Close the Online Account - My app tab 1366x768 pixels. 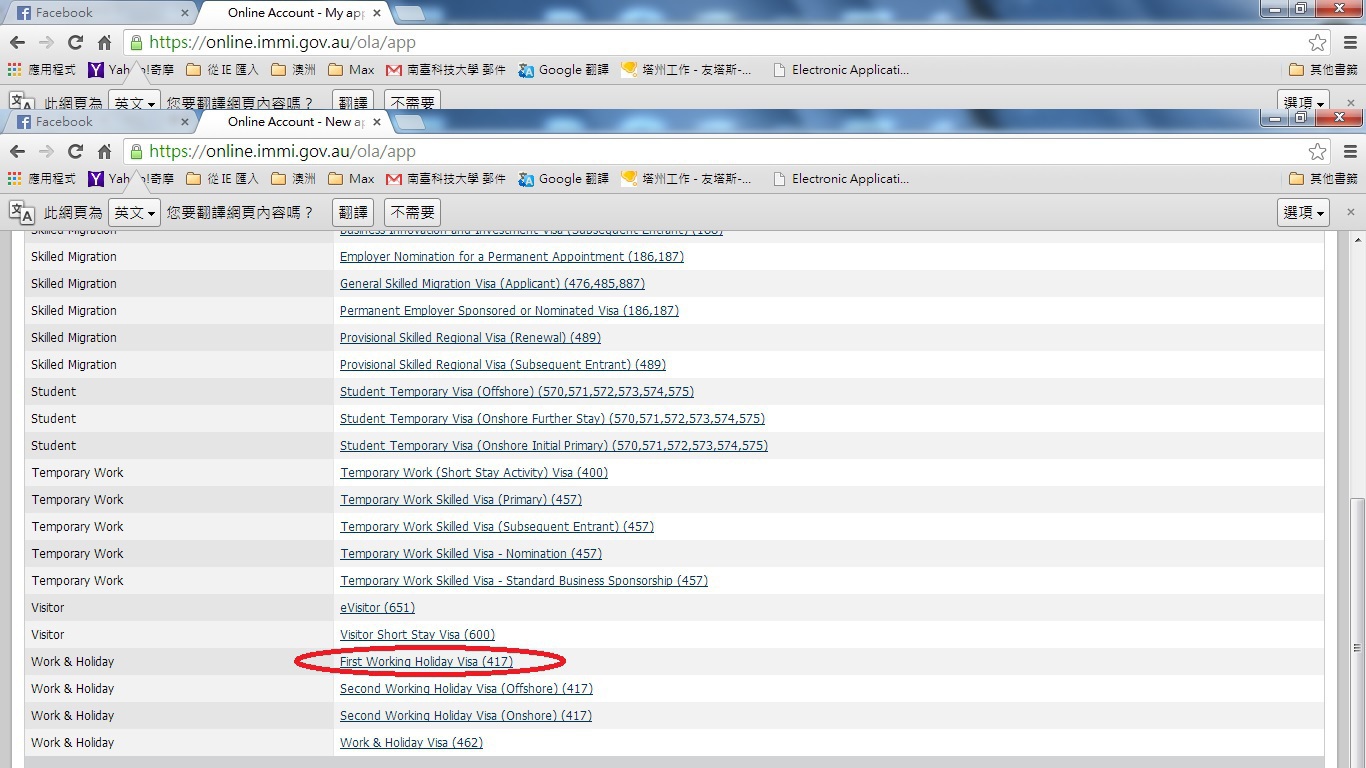[x=377, y=13]
